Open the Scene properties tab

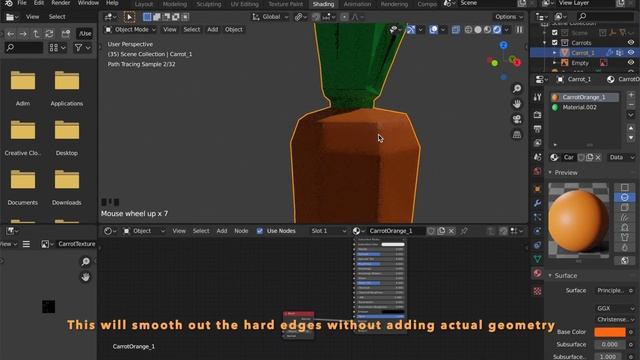[538, 157]
